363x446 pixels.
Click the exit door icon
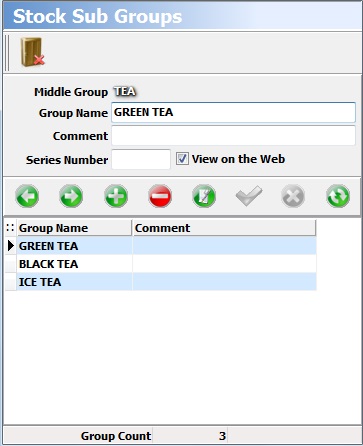[x=32, y=52]
